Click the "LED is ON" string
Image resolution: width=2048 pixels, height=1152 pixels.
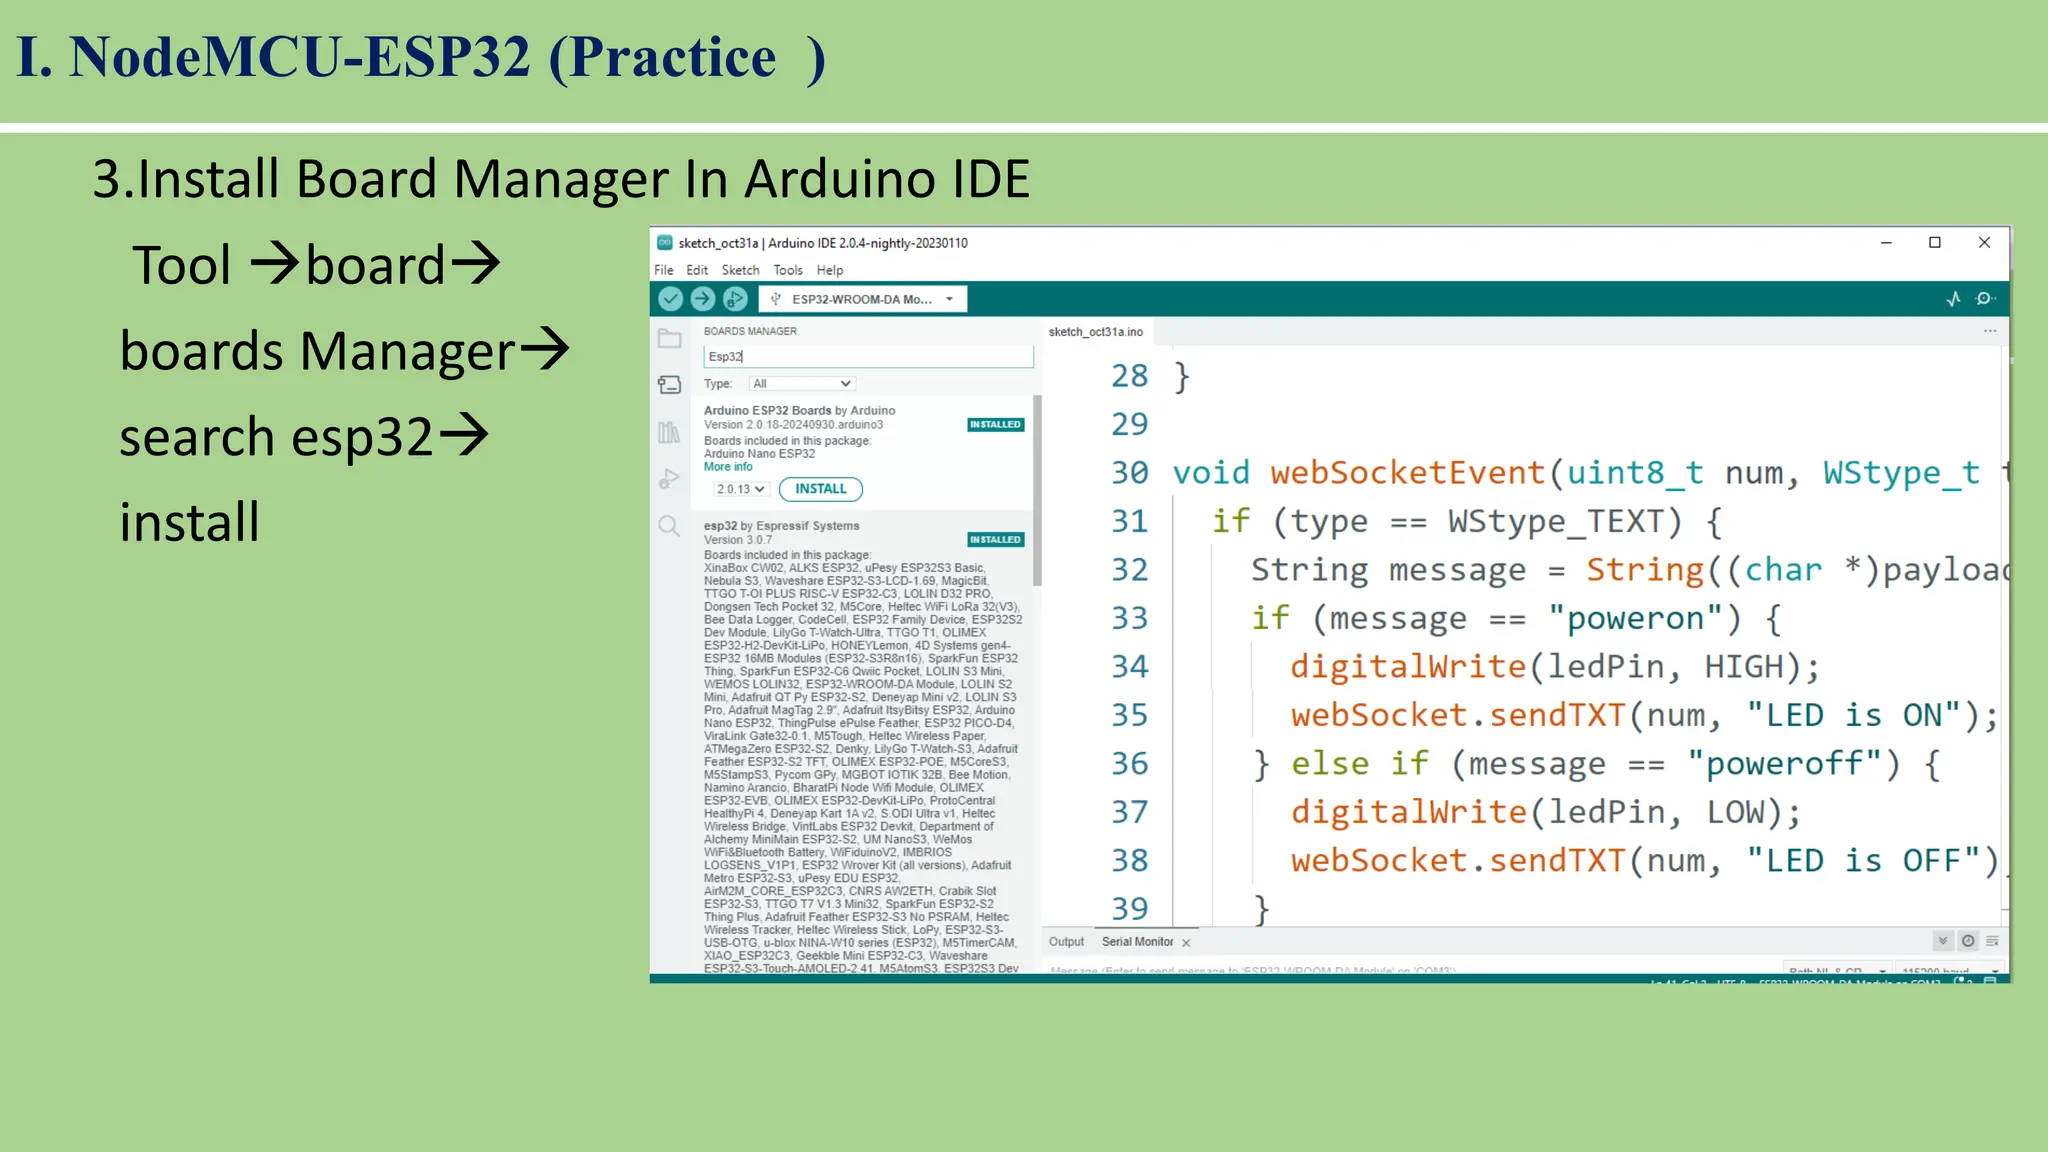(1854, 715)
